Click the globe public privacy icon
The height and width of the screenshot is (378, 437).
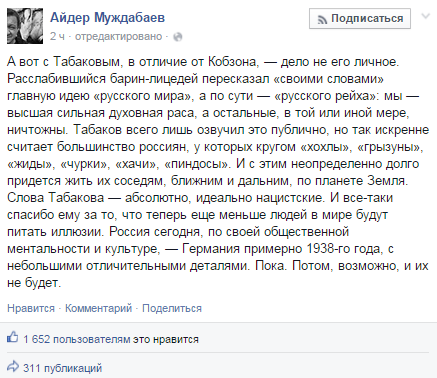[178, 37]
